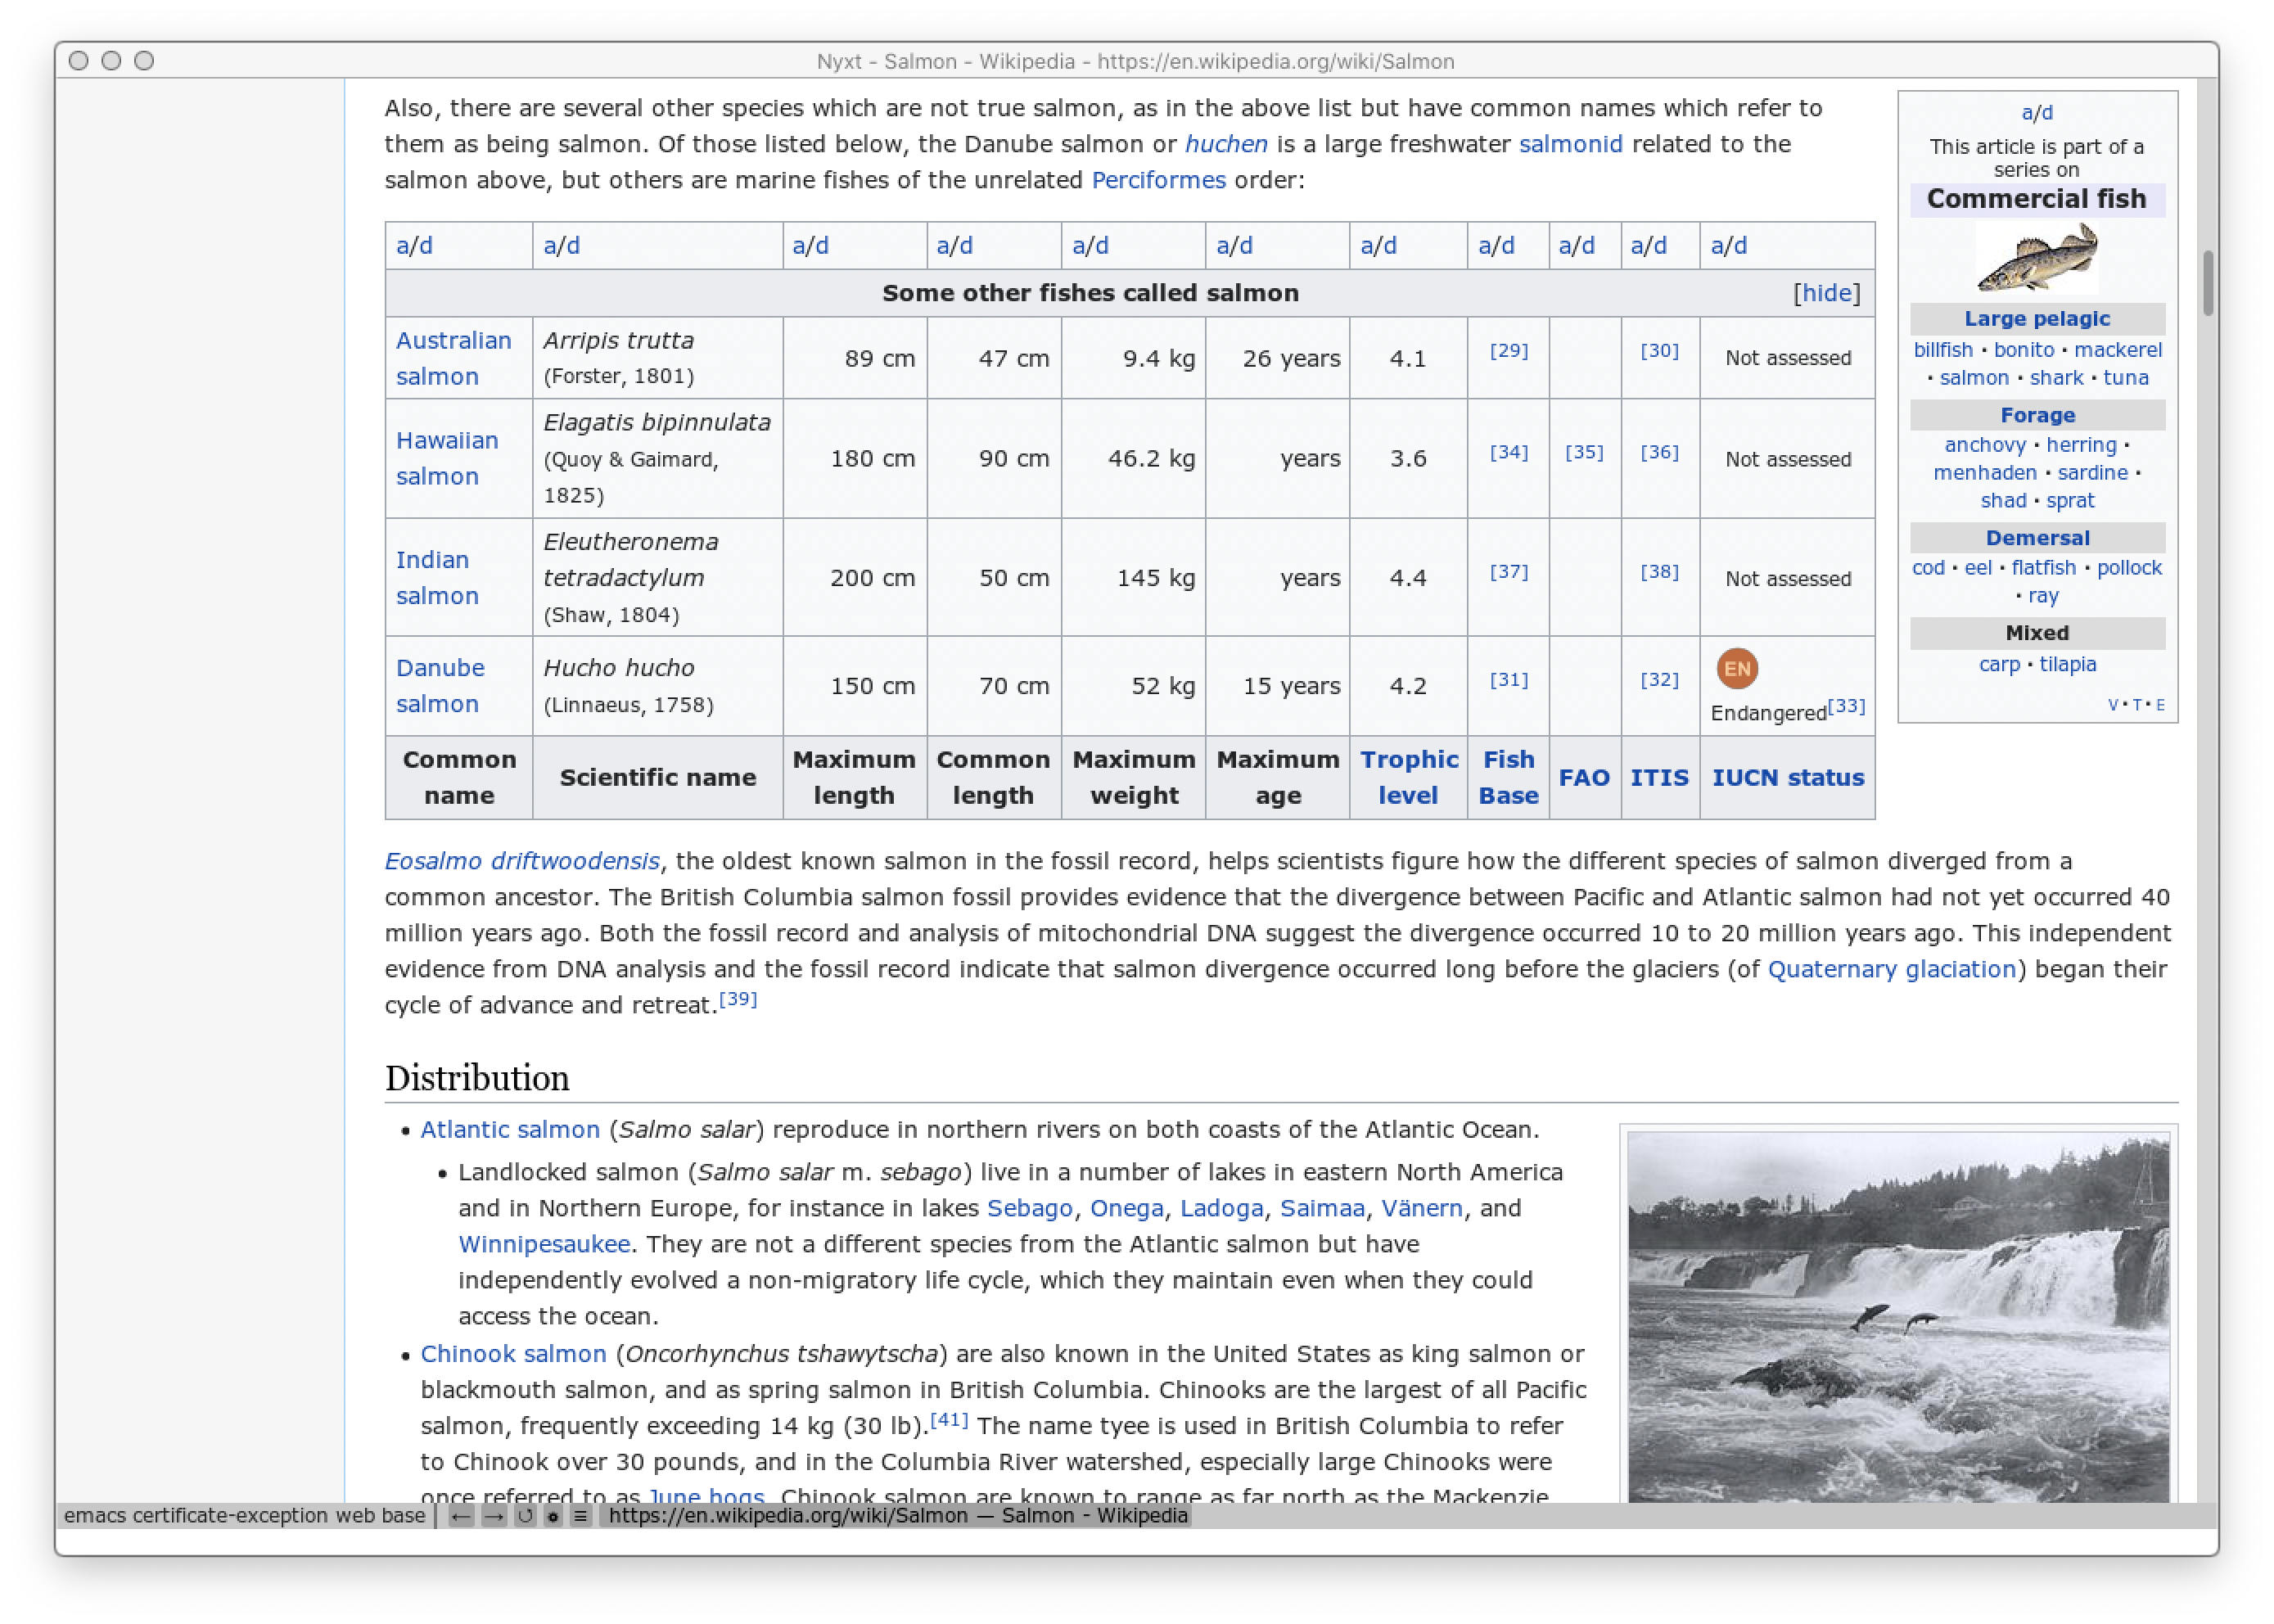Screen dimensions: 2274x1624
Task: Open the flatfish sidebar link
Action: 2043,568
